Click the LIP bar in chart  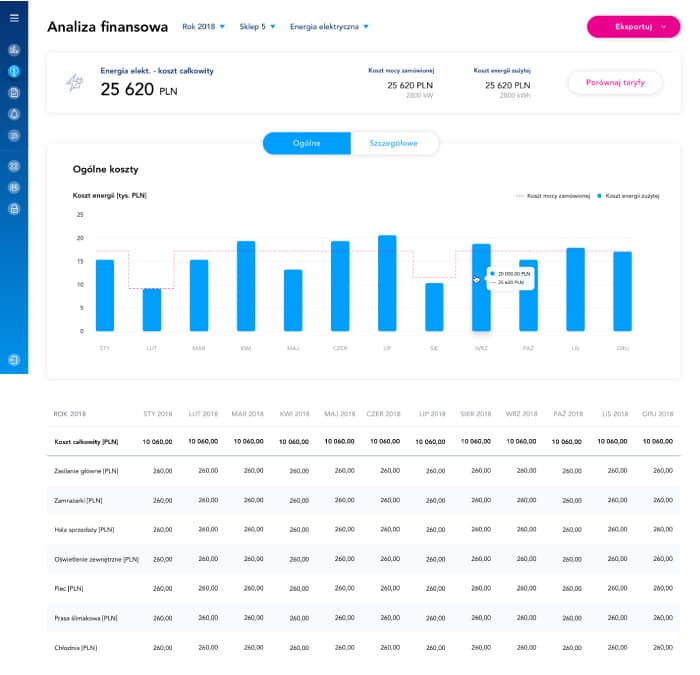pyautogui.click(x=387, y=283)
